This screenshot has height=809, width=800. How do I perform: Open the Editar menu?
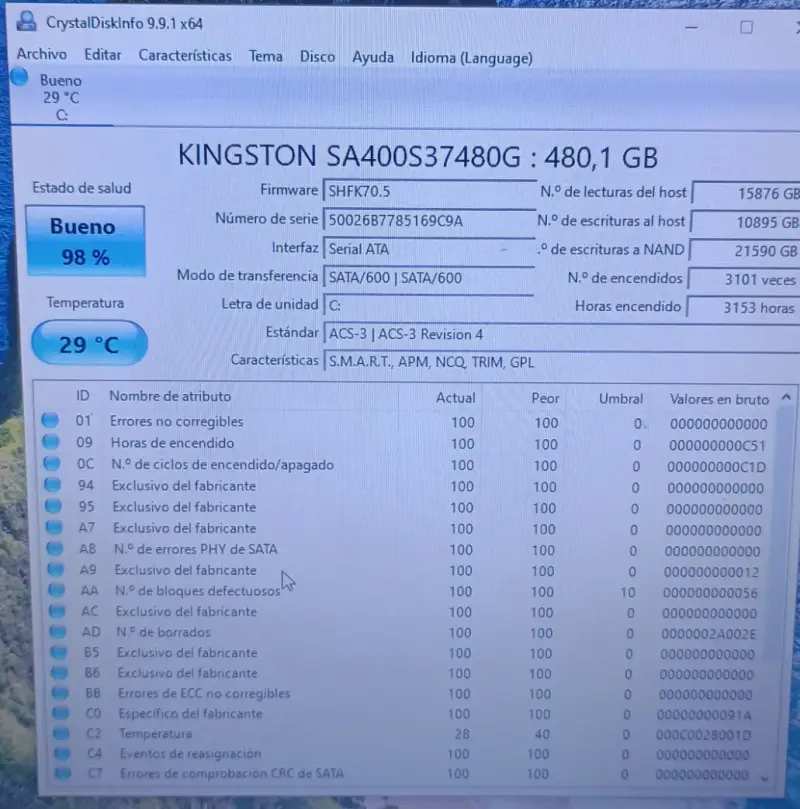pyautogui.click(x=103, y=55)
